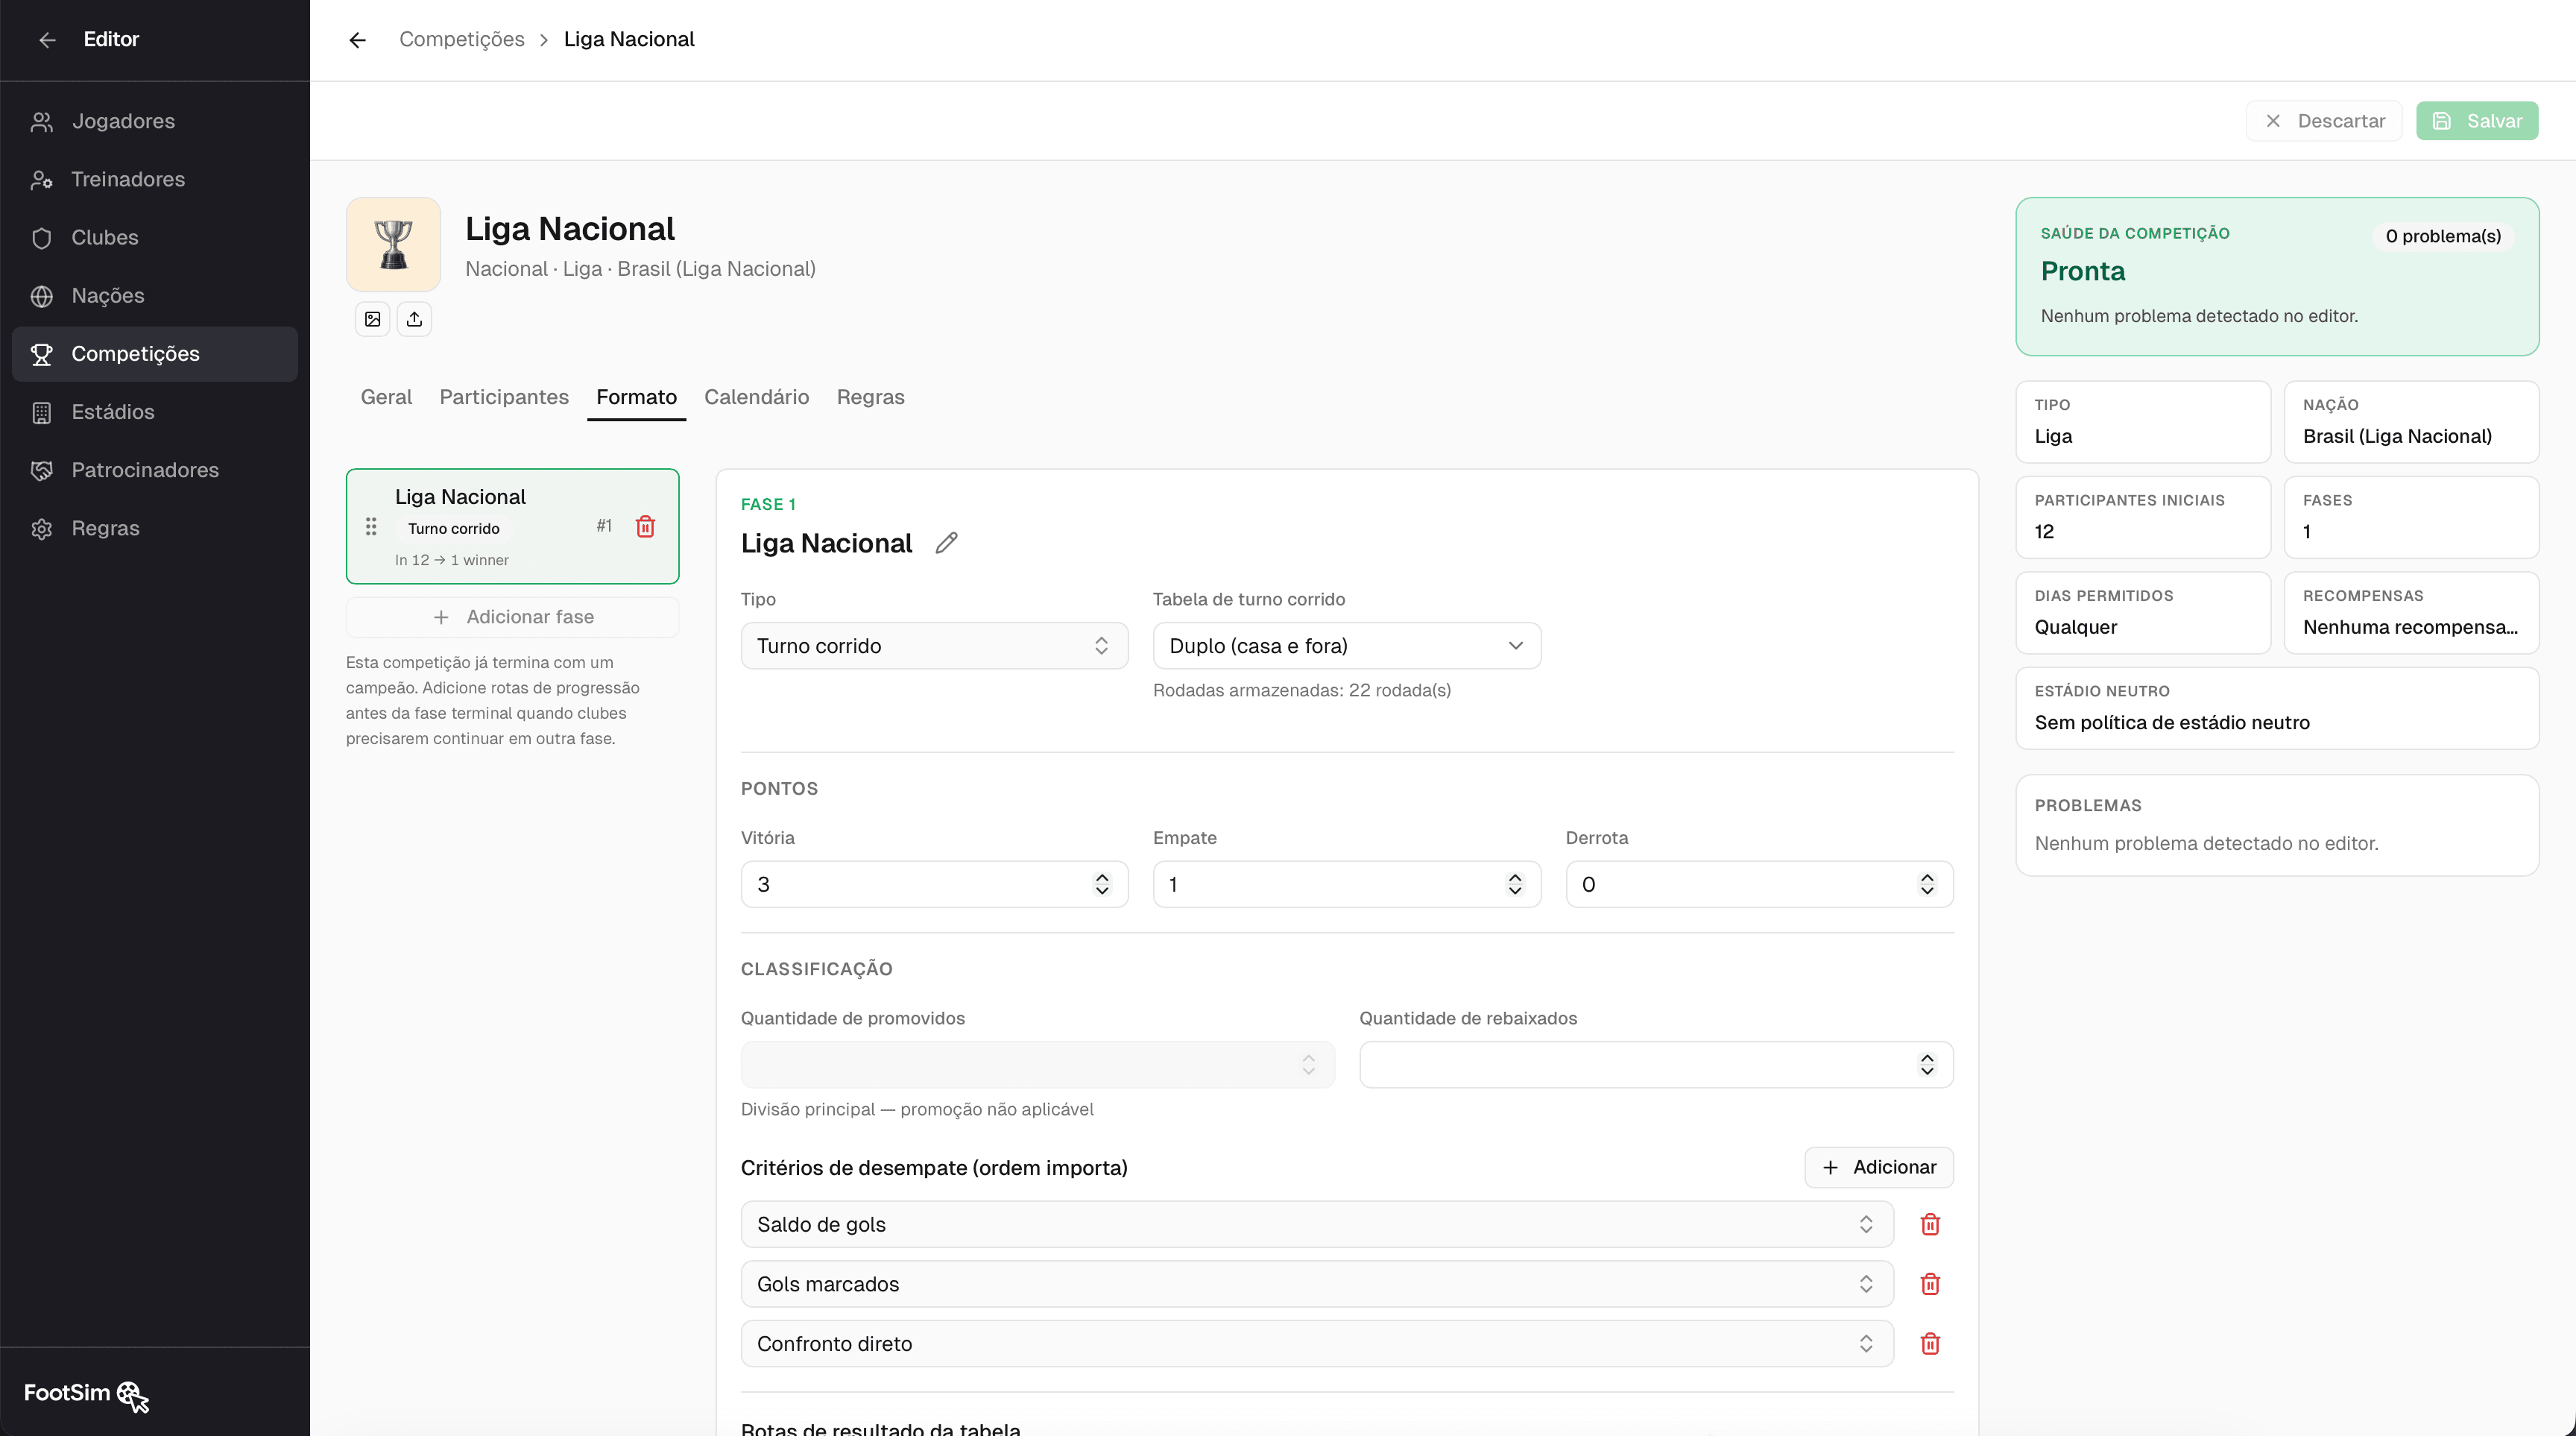
Task: Click the In 12 → 1 winner text
Action: tap(451, 560)
